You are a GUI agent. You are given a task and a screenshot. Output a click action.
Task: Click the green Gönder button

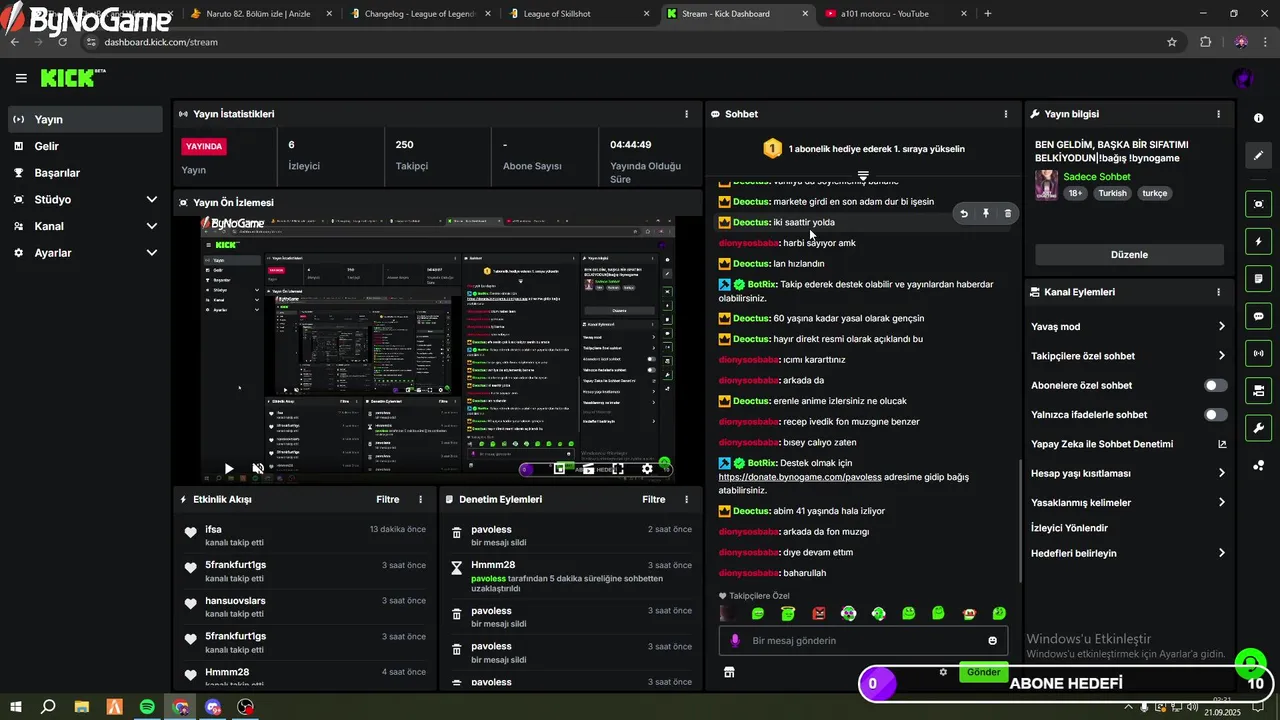[983, 672]
